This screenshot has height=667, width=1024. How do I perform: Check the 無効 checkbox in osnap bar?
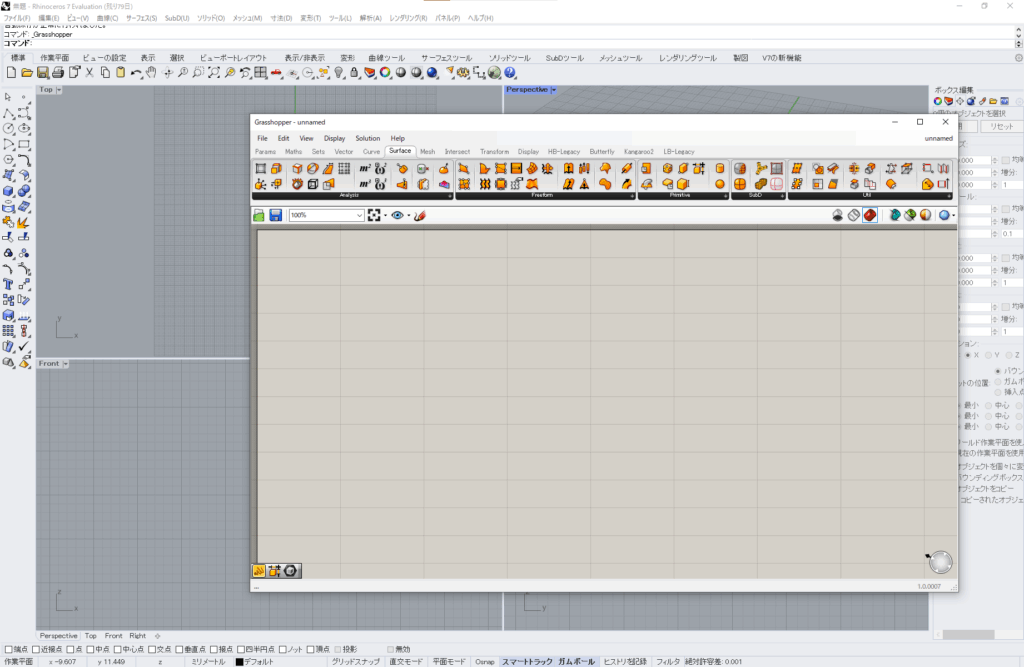click(x=389, y=649)
